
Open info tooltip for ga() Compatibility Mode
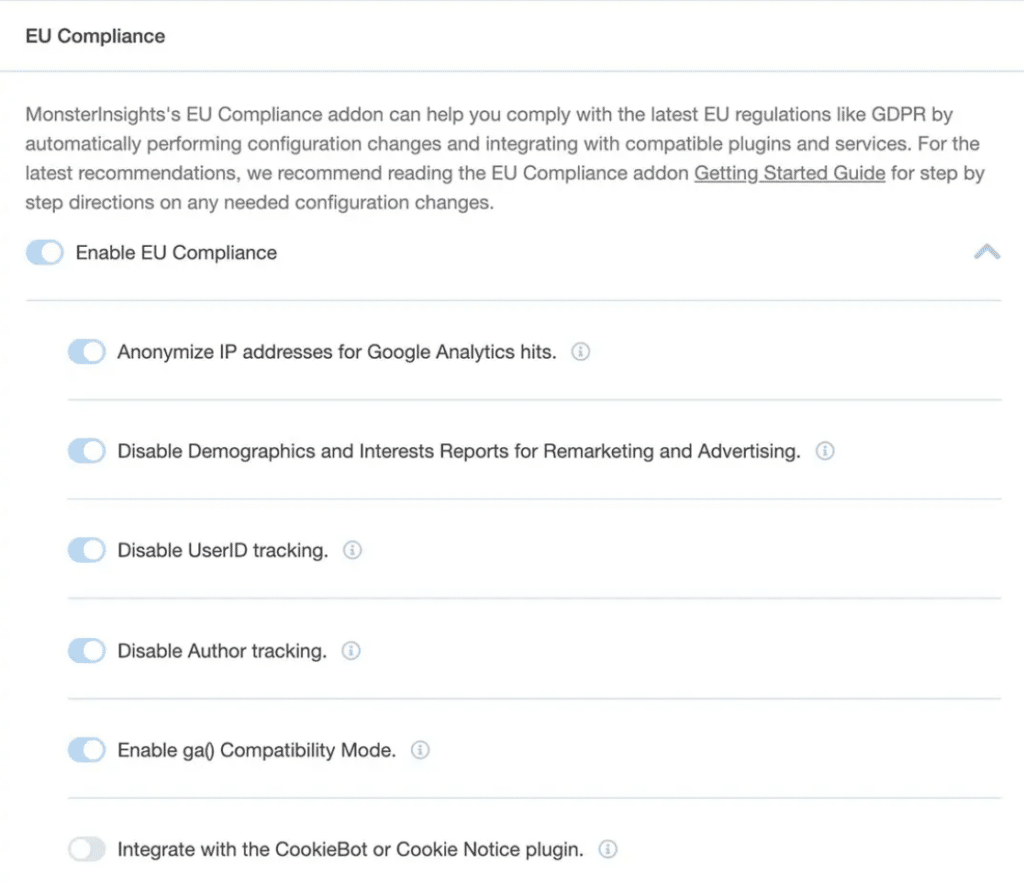pos(421,750)
